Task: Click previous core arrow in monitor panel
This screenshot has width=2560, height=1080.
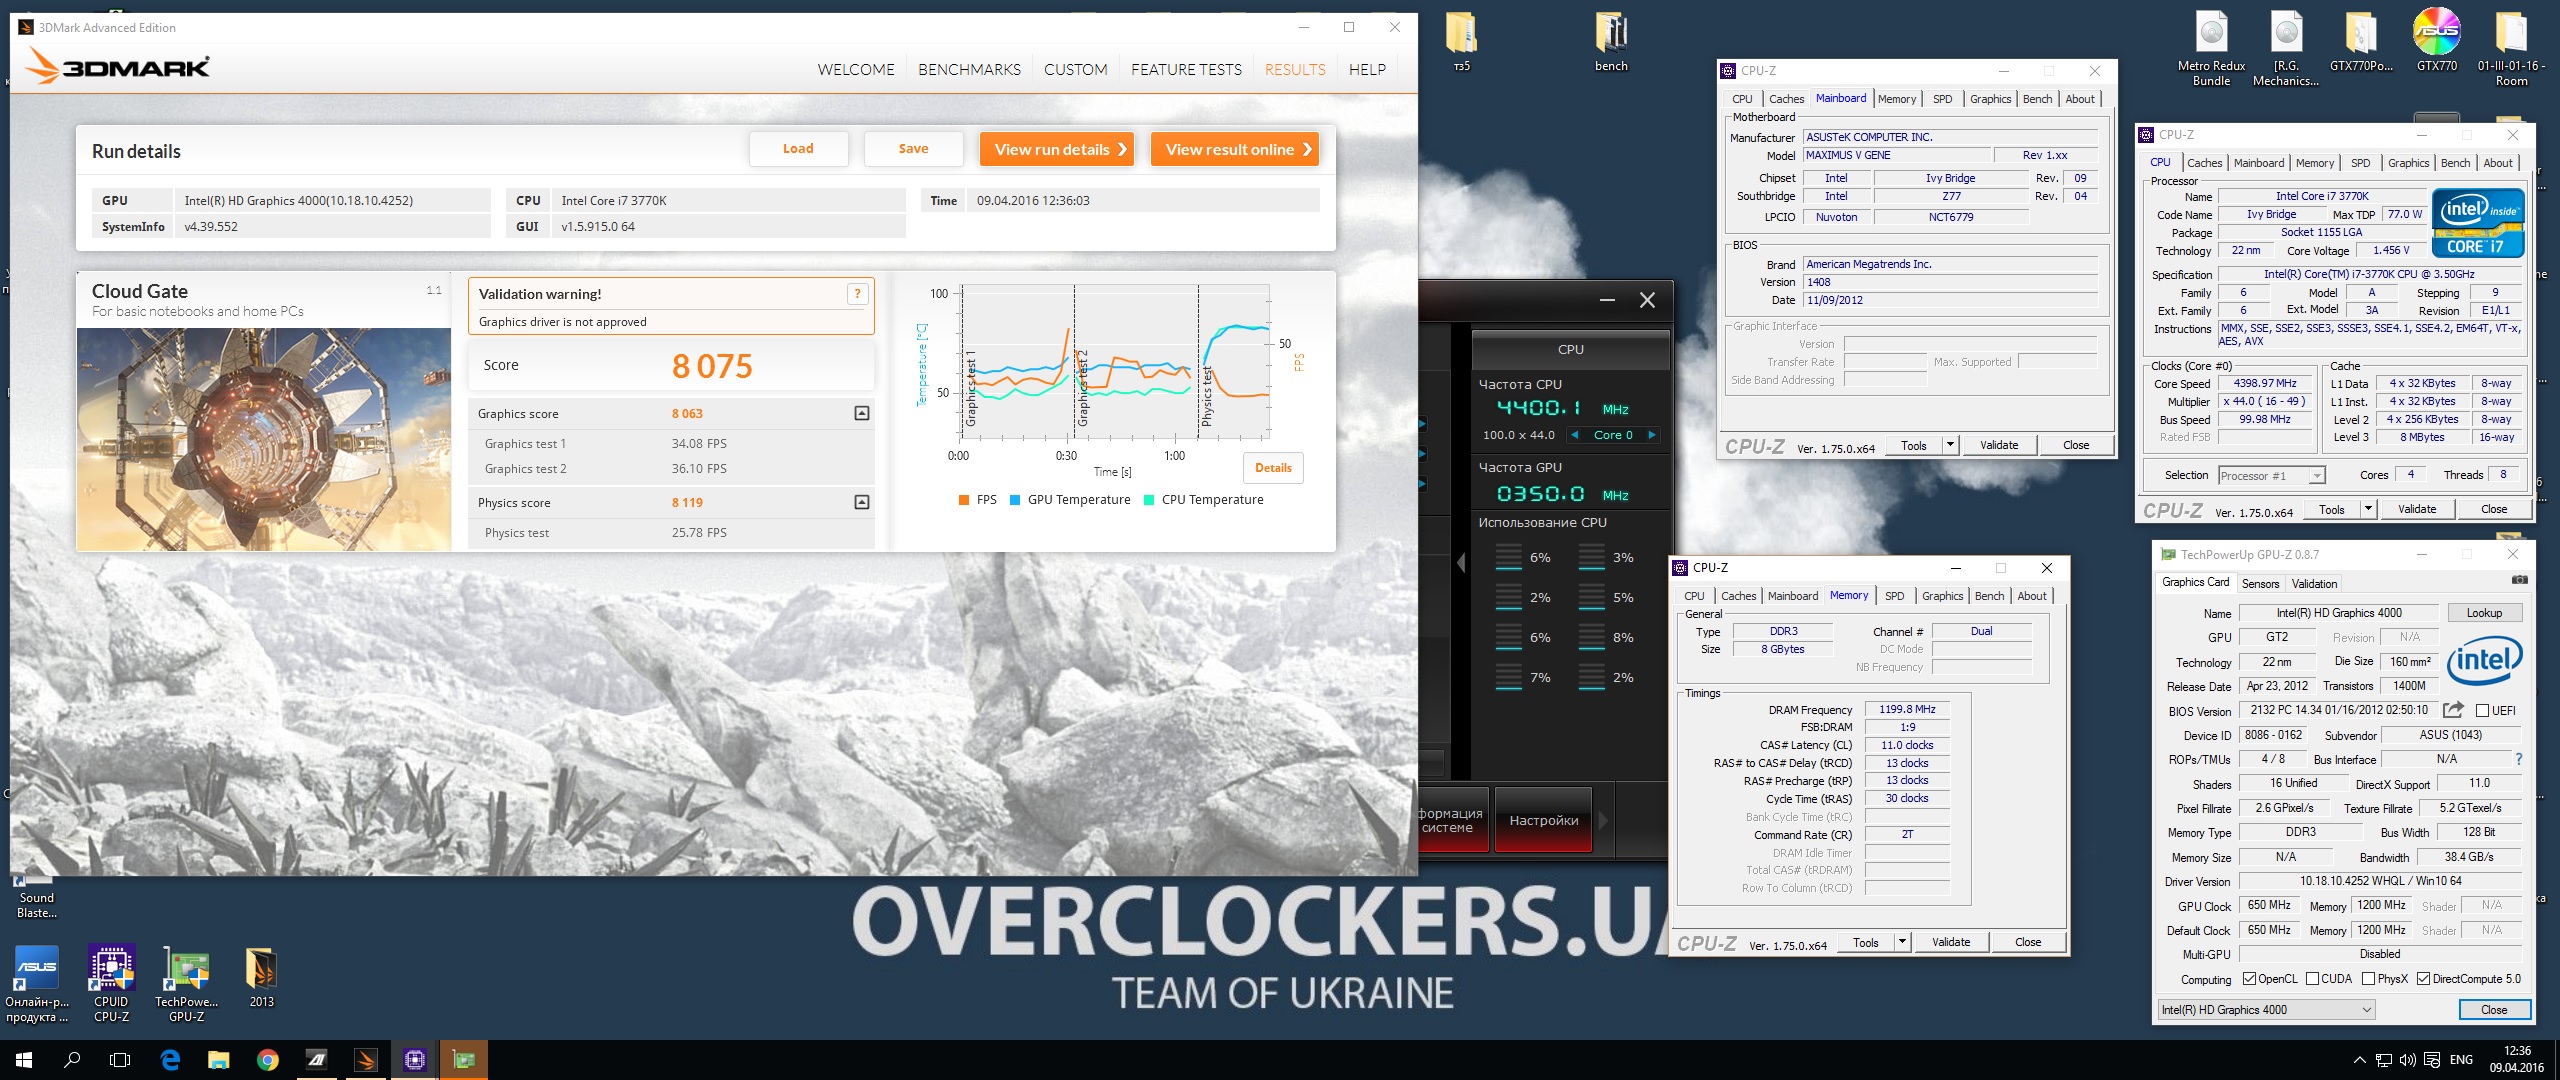Action: click(x=1576, y=435)
